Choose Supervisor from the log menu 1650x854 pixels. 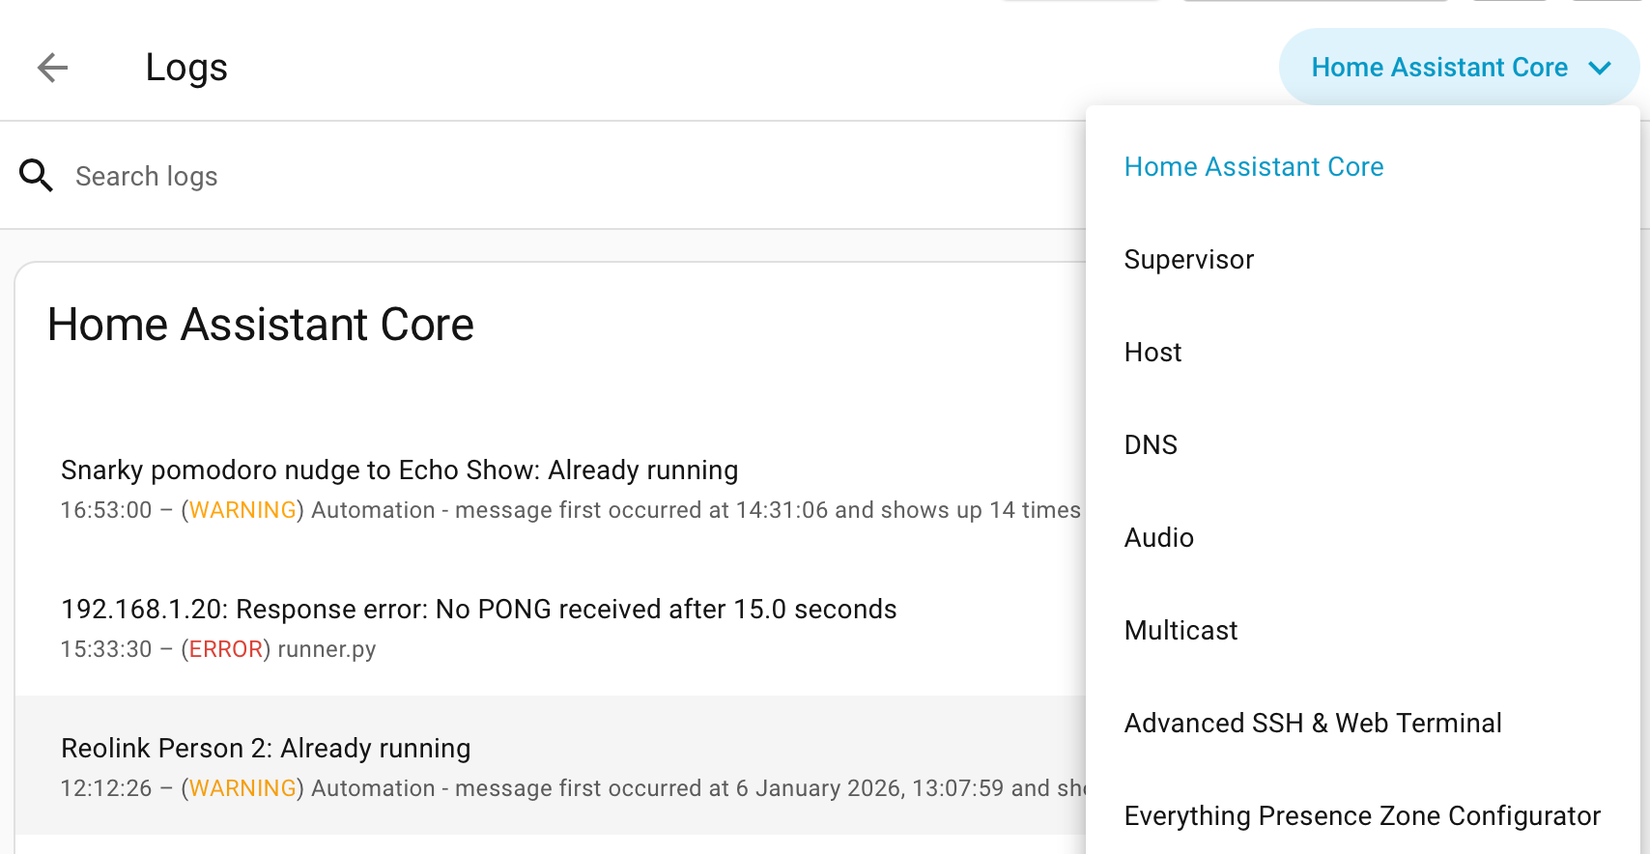pyautogui.click(x=1188, y=260)
